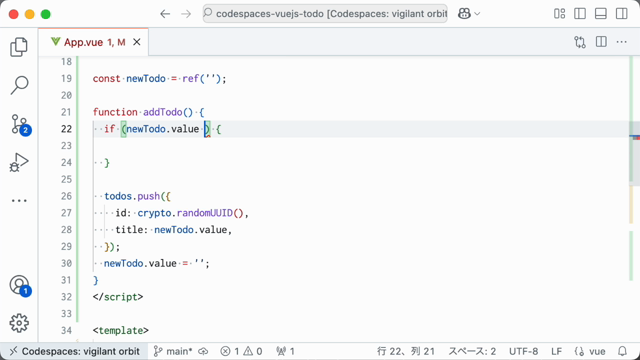Viewport: 640px width, 360px height.
Task: Go forward in navigation history
Action: coord(186,14)
